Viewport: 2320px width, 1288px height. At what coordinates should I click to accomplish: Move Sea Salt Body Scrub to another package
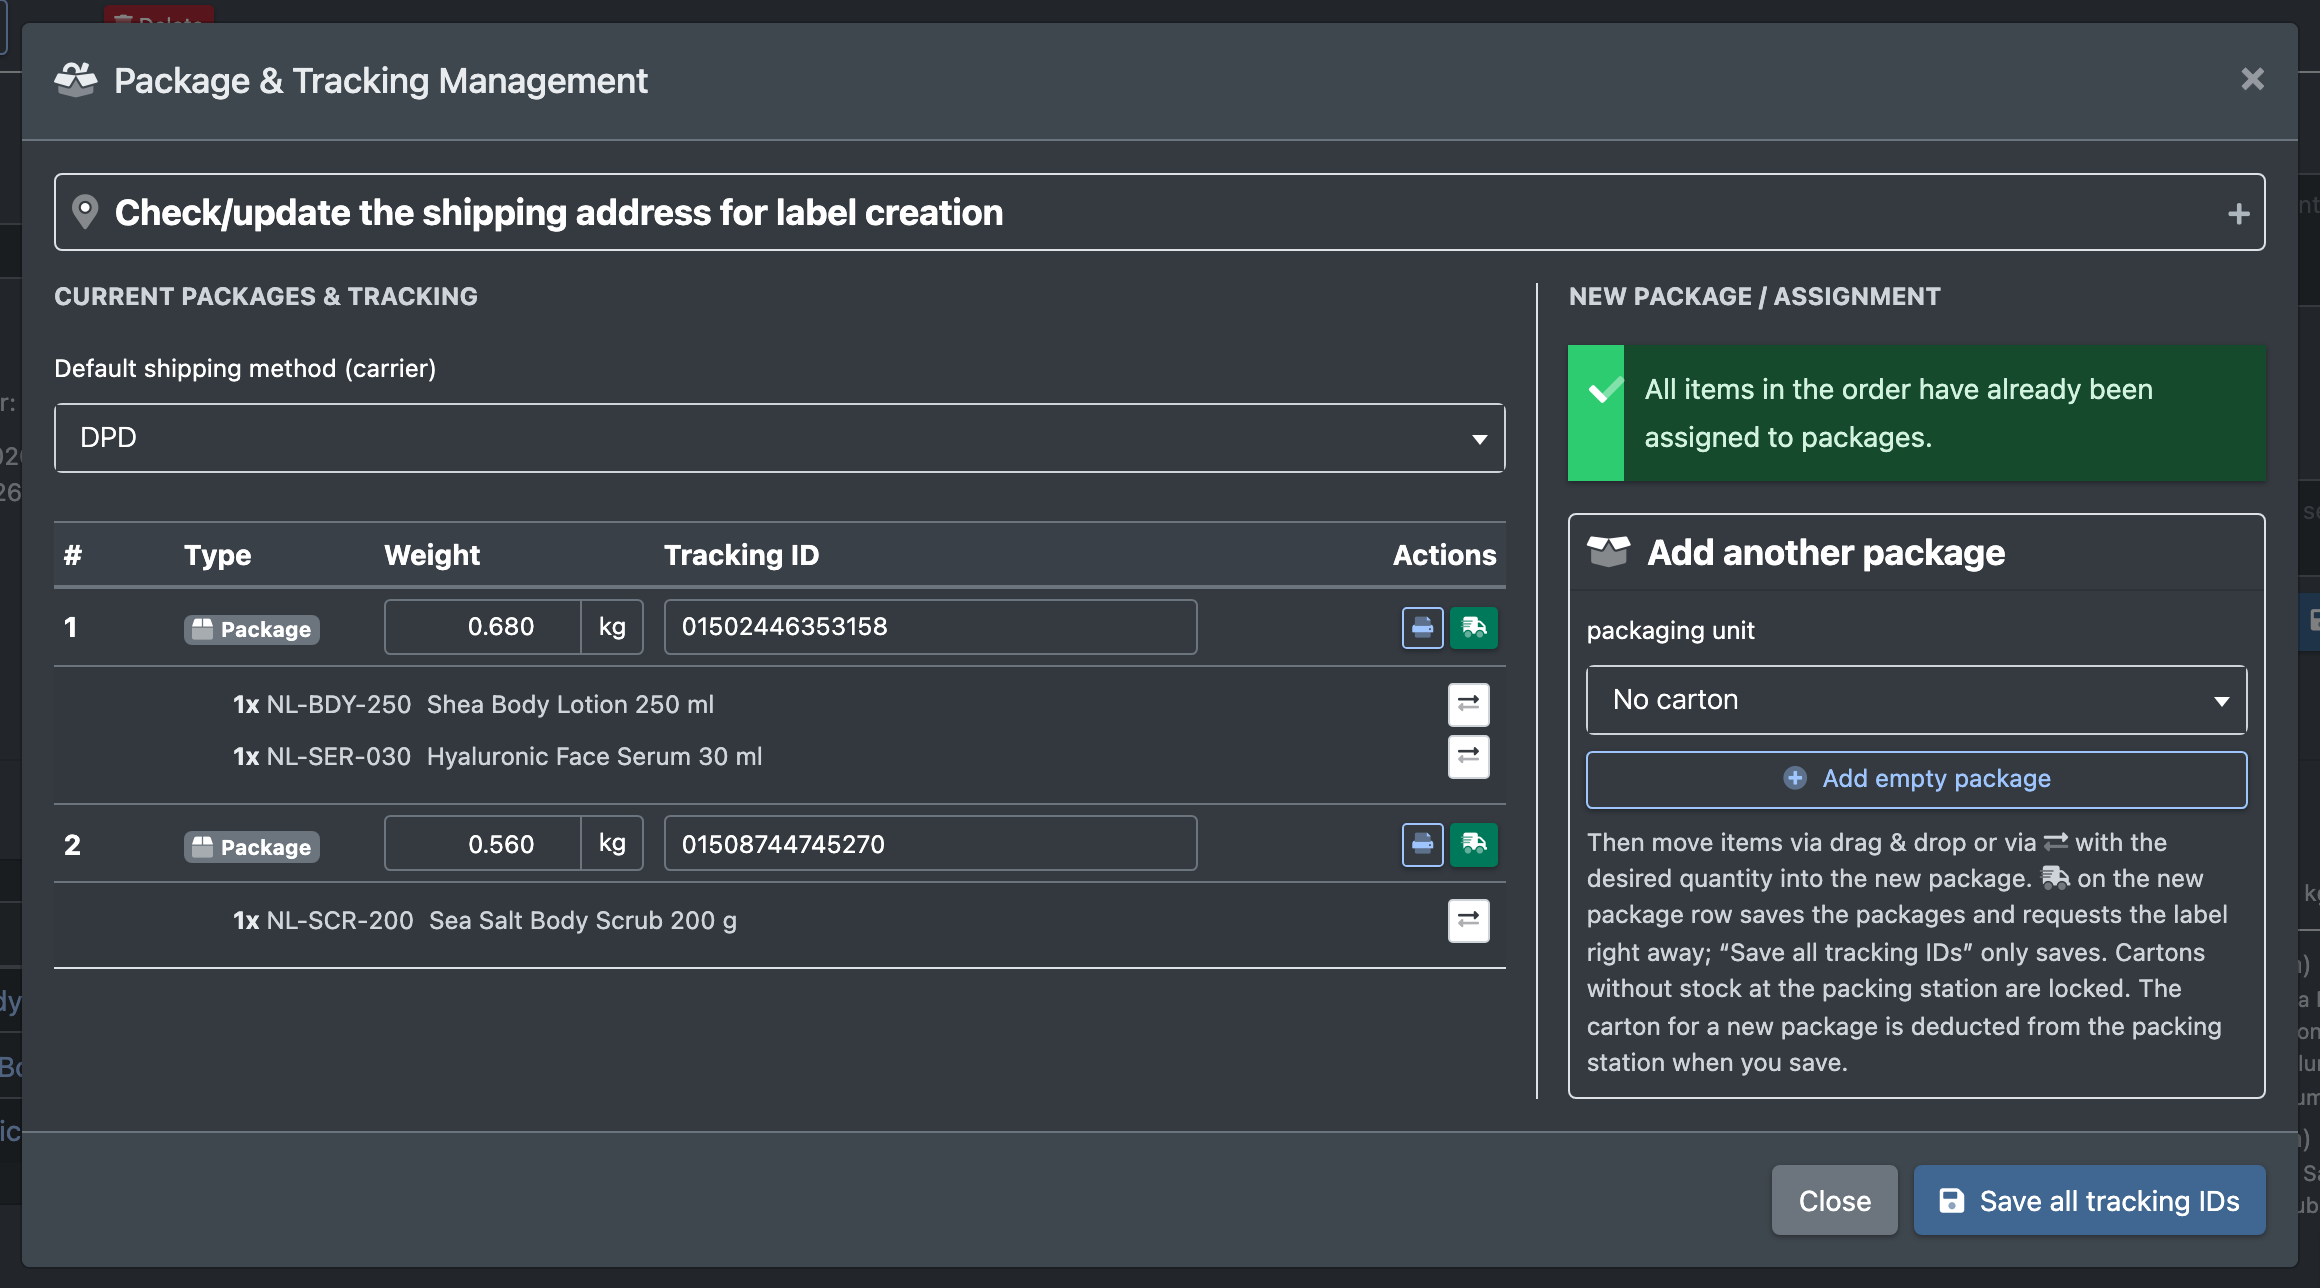(x=1468, y=921)
